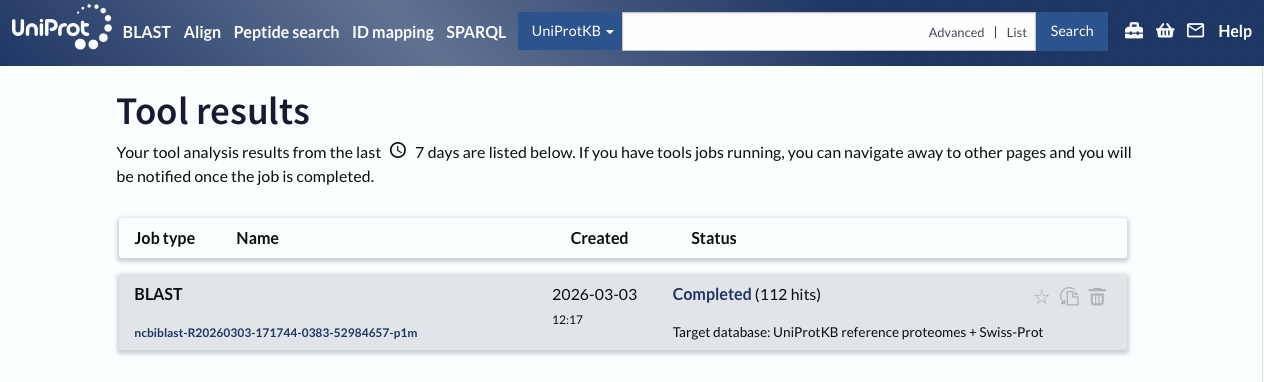The width and height of the screenshot is (1264, 382).
Task: Click the Name column header
Action: 257,238
